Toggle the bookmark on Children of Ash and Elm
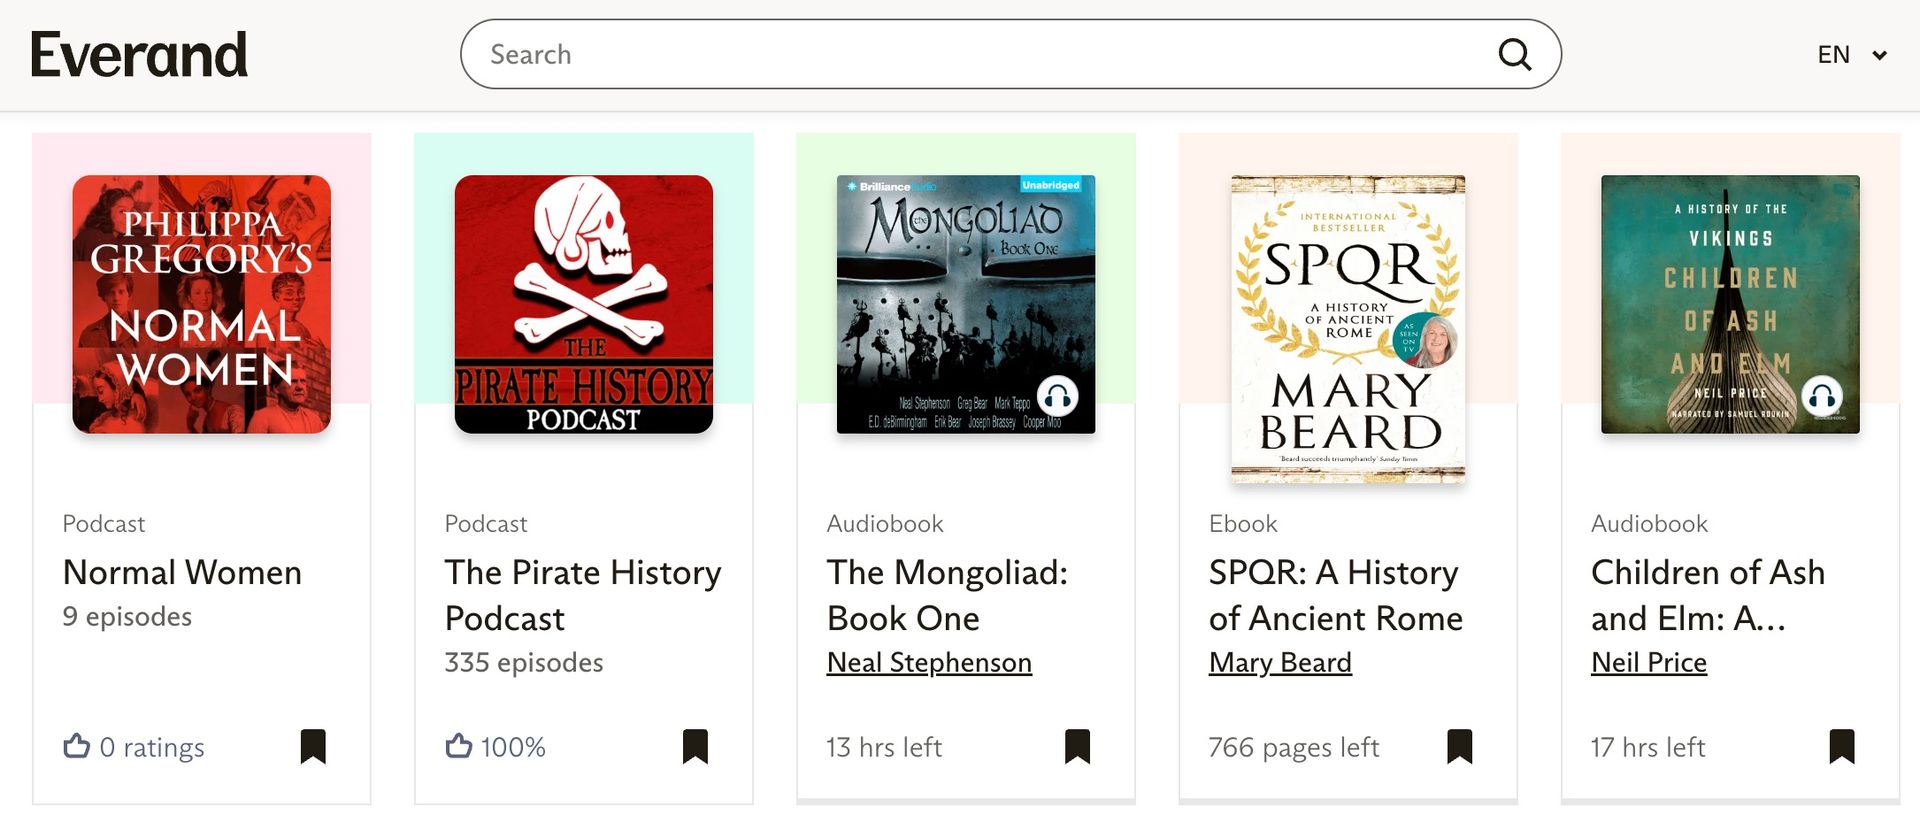Viewport: 1920px width, 823px height. point(1842,746)
